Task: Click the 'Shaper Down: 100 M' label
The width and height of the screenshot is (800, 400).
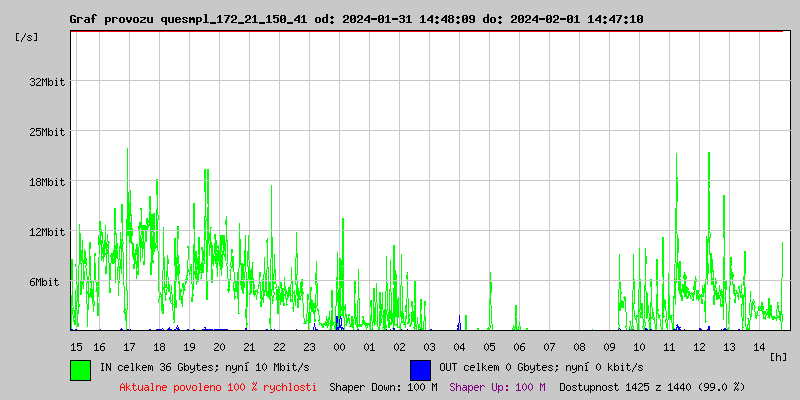Action: click(383, 387)
